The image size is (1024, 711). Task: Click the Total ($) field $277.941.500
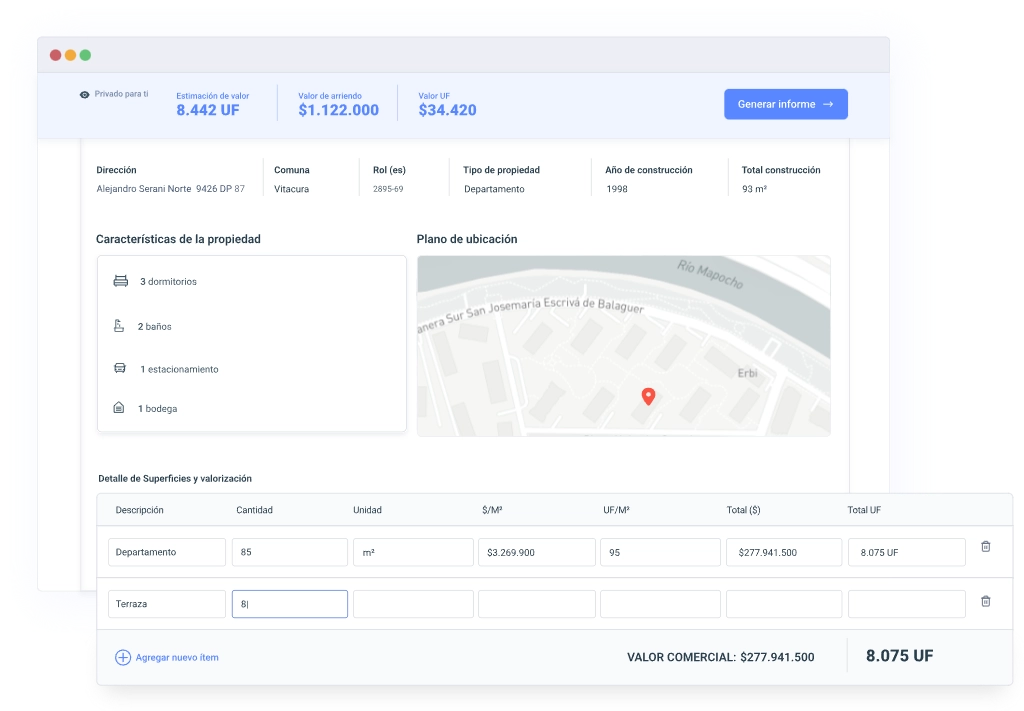(784, 552)
